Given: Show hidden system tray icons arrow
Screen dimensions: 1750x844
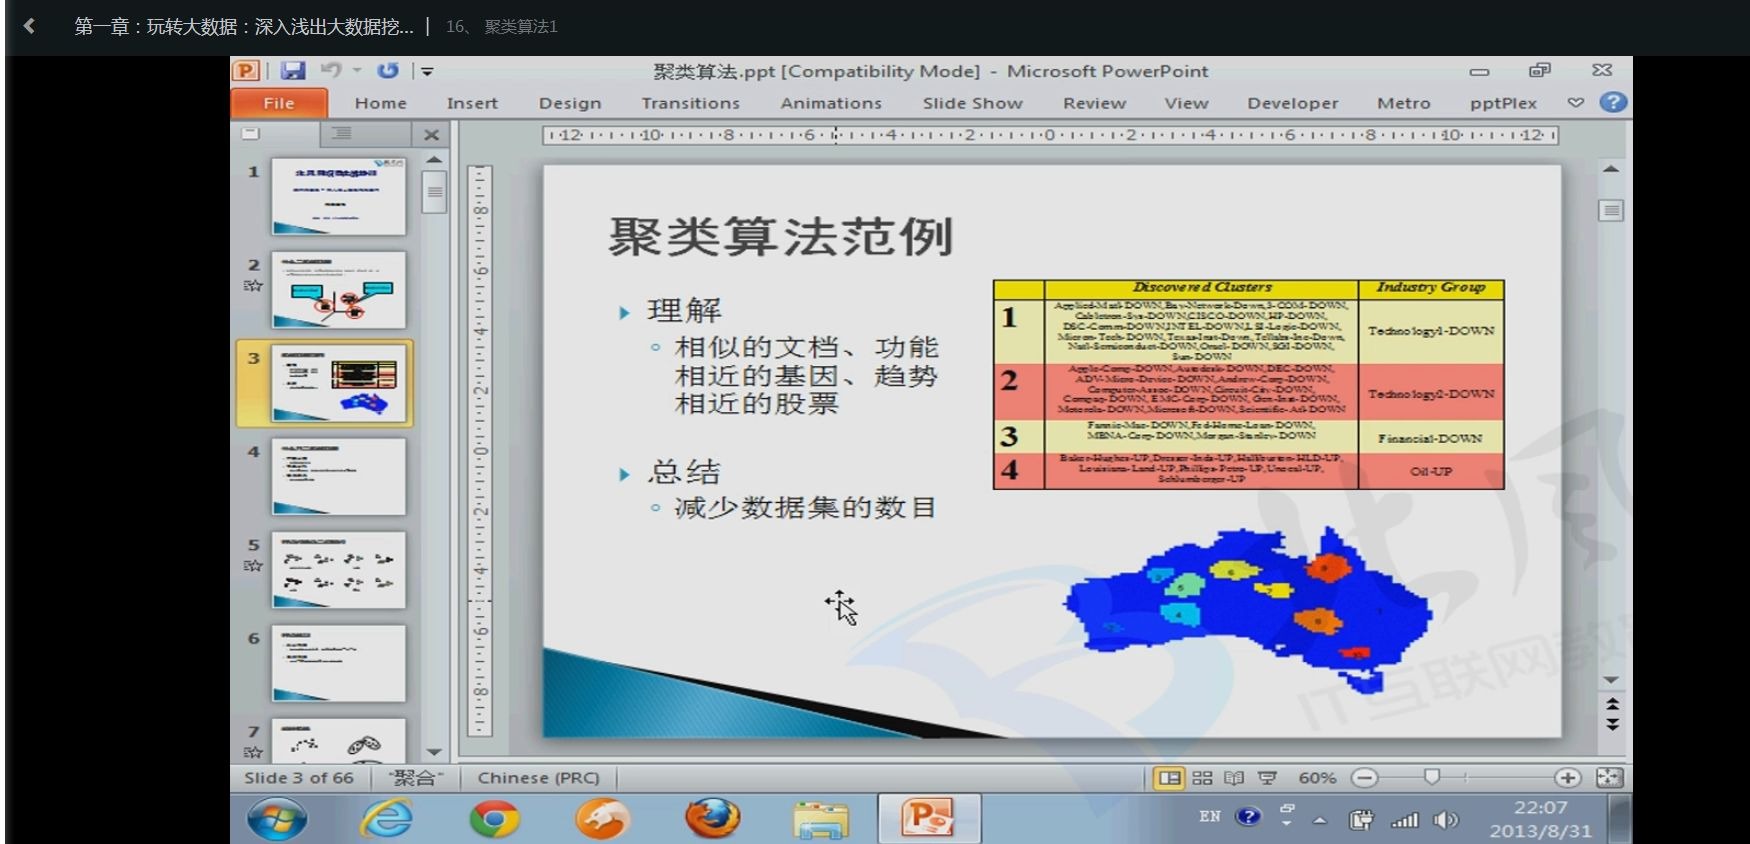Looking at the screenshot, I should [x=1320, y=820].
